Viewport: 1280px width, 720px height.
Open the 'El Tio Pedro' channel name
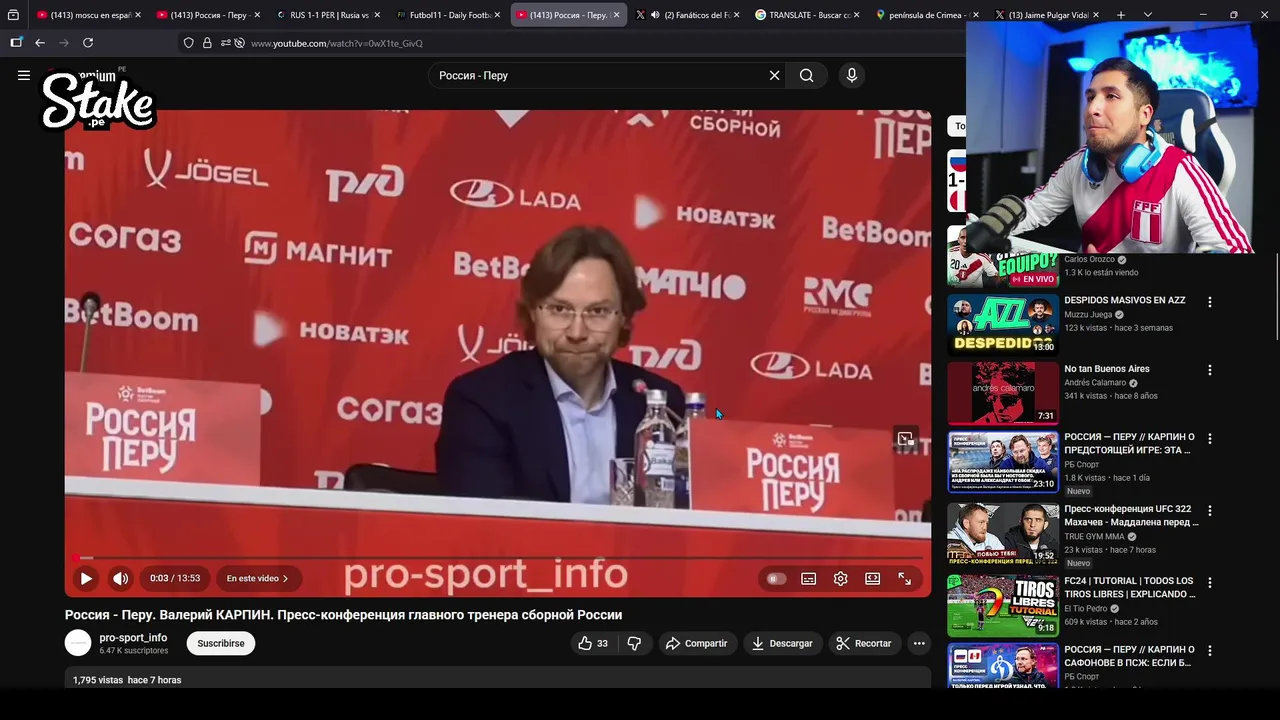(1085, 608)
